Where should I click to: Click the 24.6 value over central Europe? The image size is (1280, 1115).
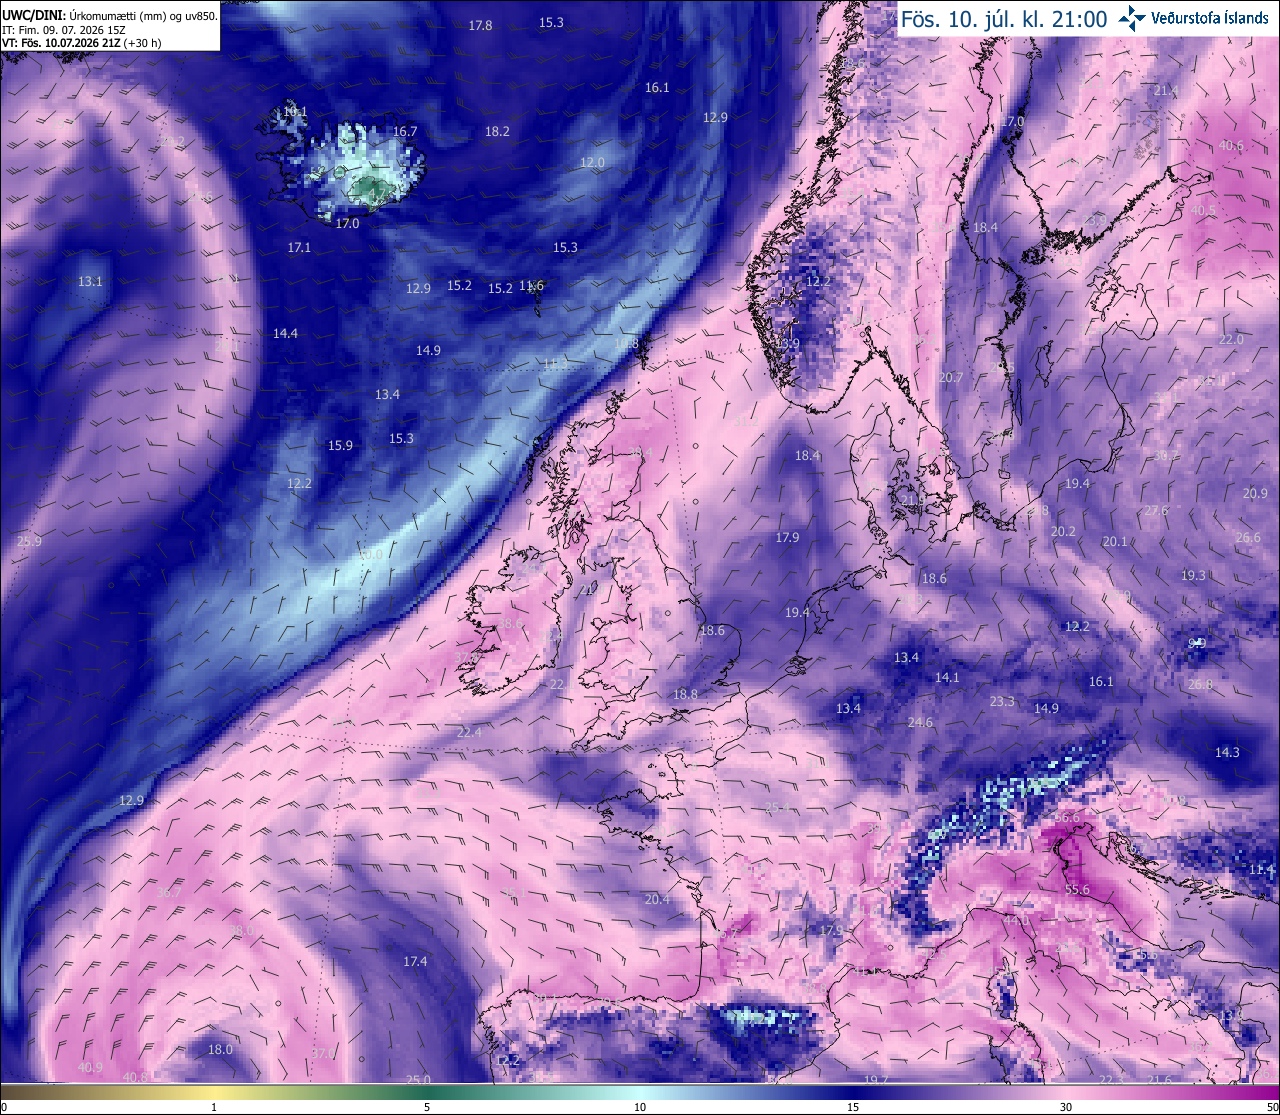(x=920, y=722)
